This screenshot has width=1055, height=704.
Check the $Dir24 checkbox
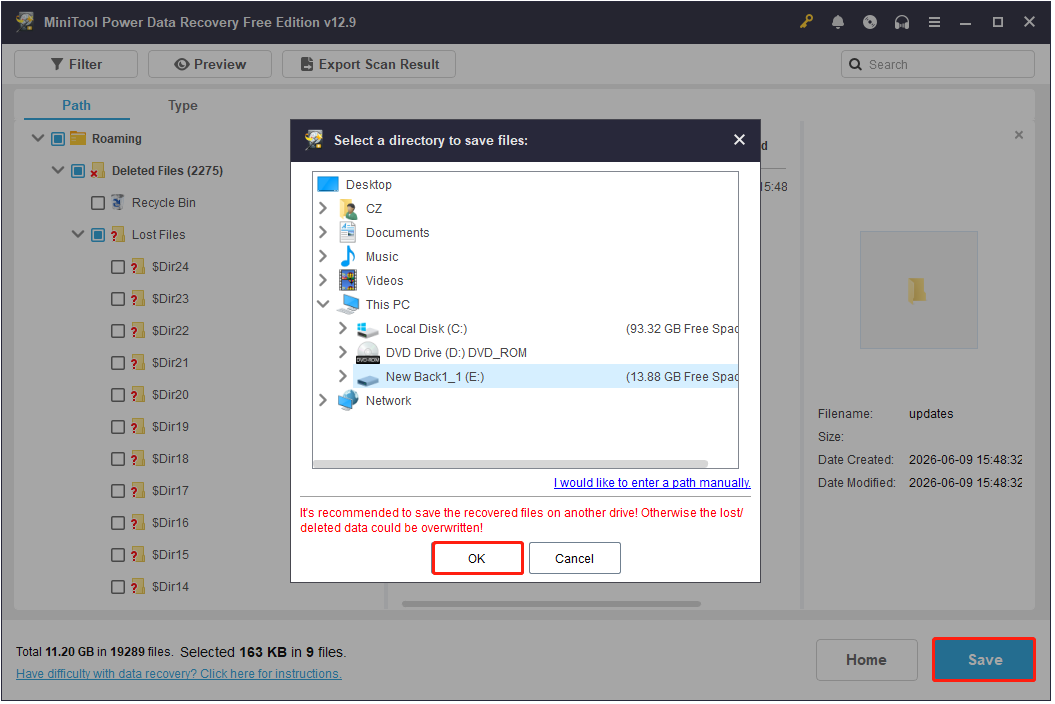[118, 267]
